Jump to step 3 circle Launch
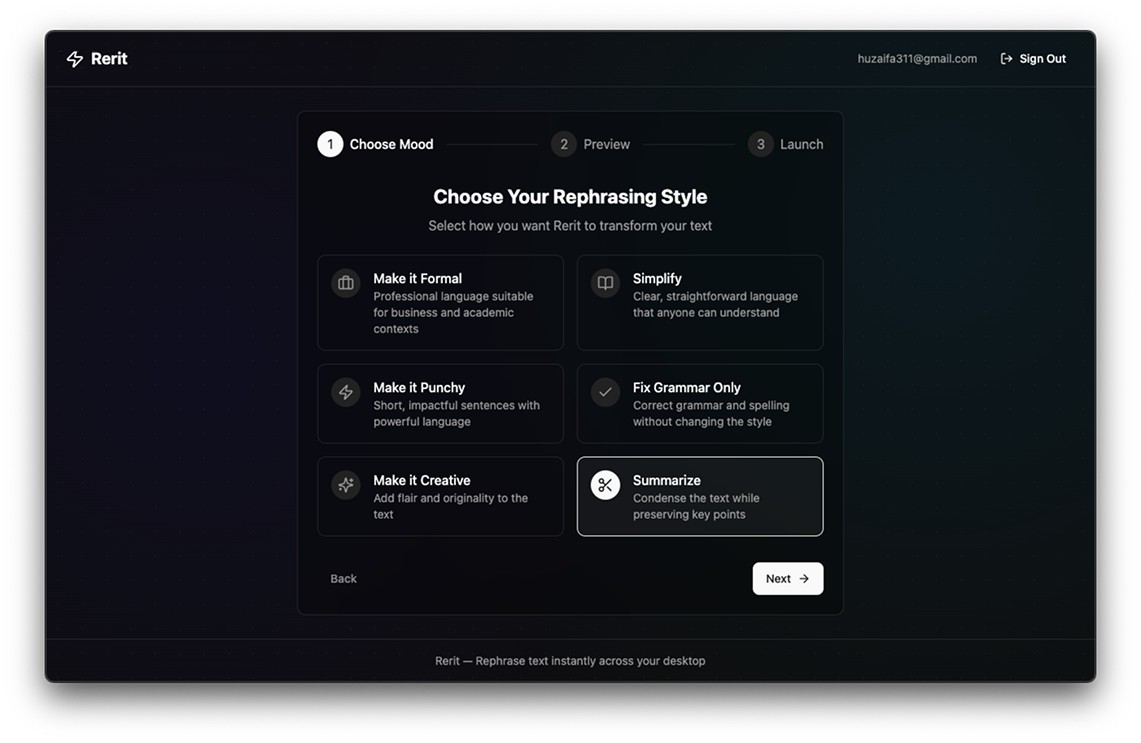The image size is (1141, 743). 760,144
